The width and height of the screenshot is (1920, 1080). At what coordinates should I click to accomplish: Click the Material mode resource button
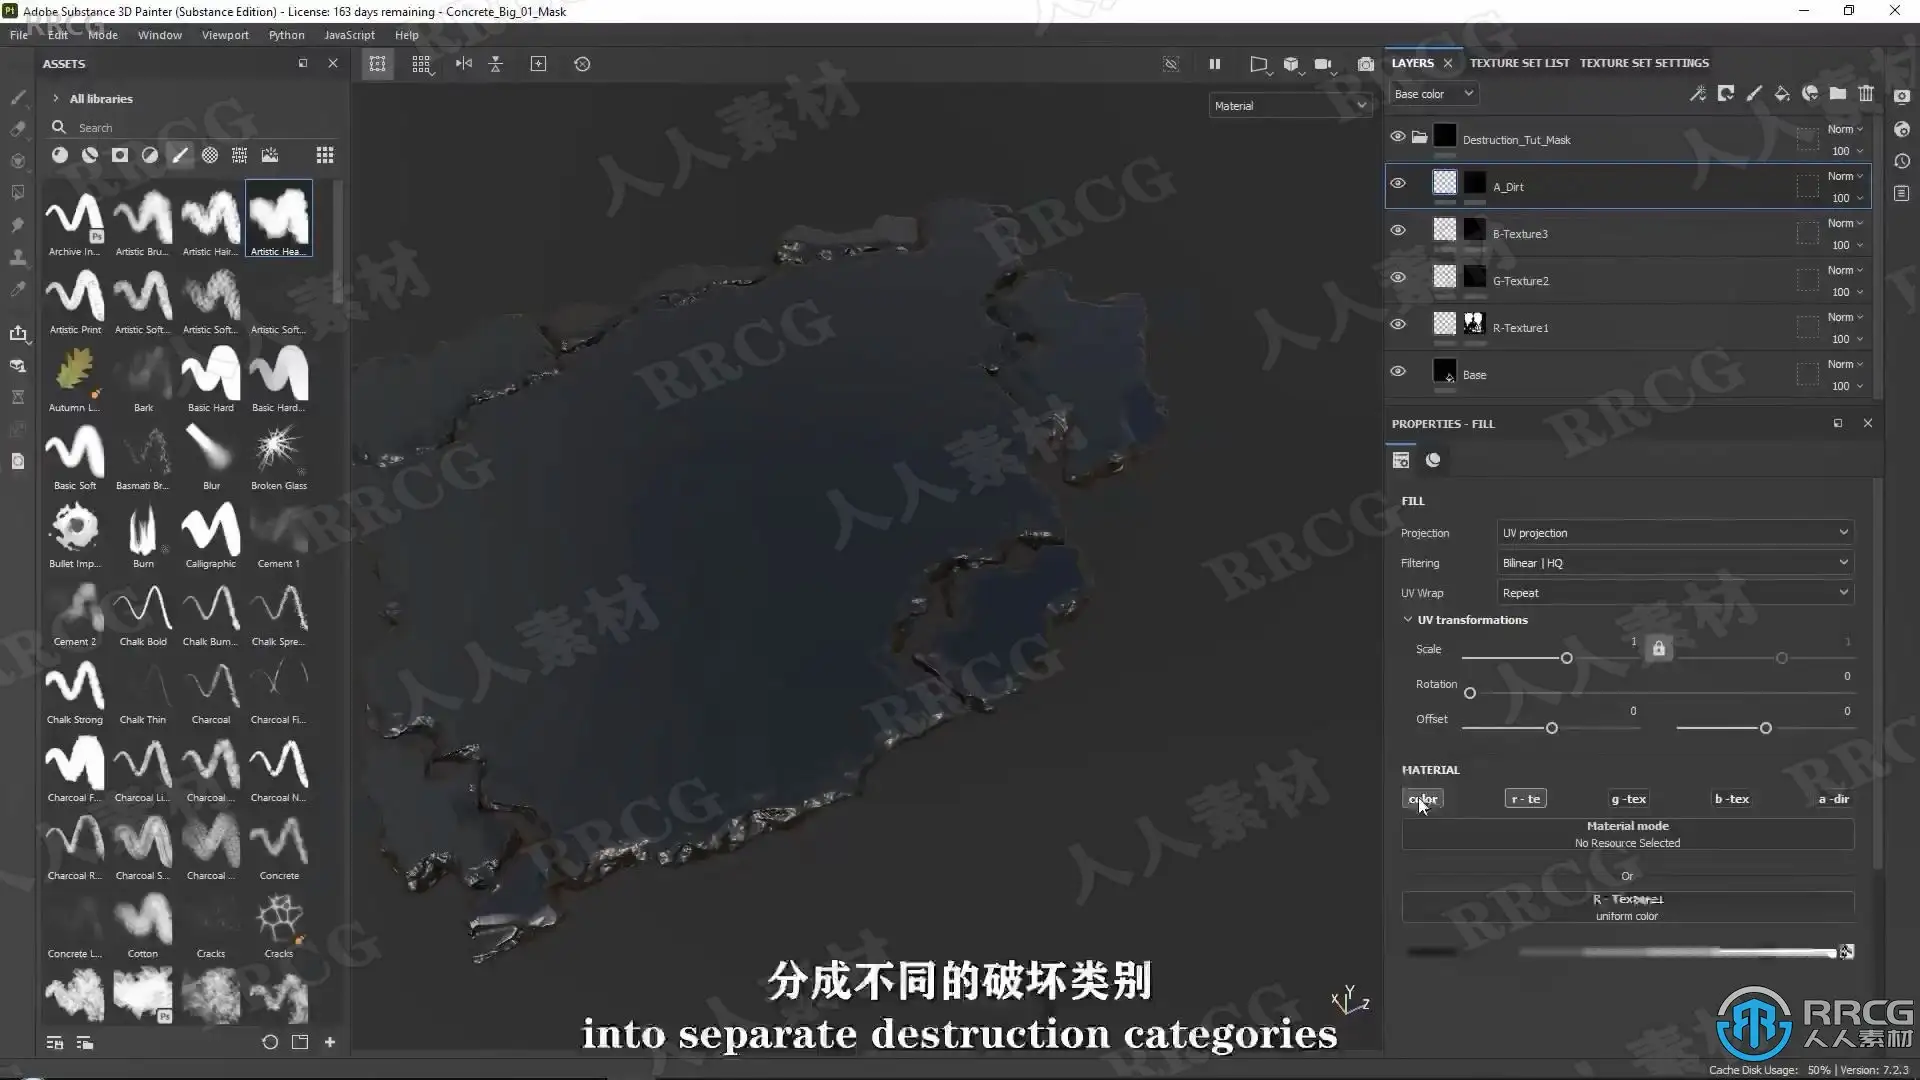1627,834
